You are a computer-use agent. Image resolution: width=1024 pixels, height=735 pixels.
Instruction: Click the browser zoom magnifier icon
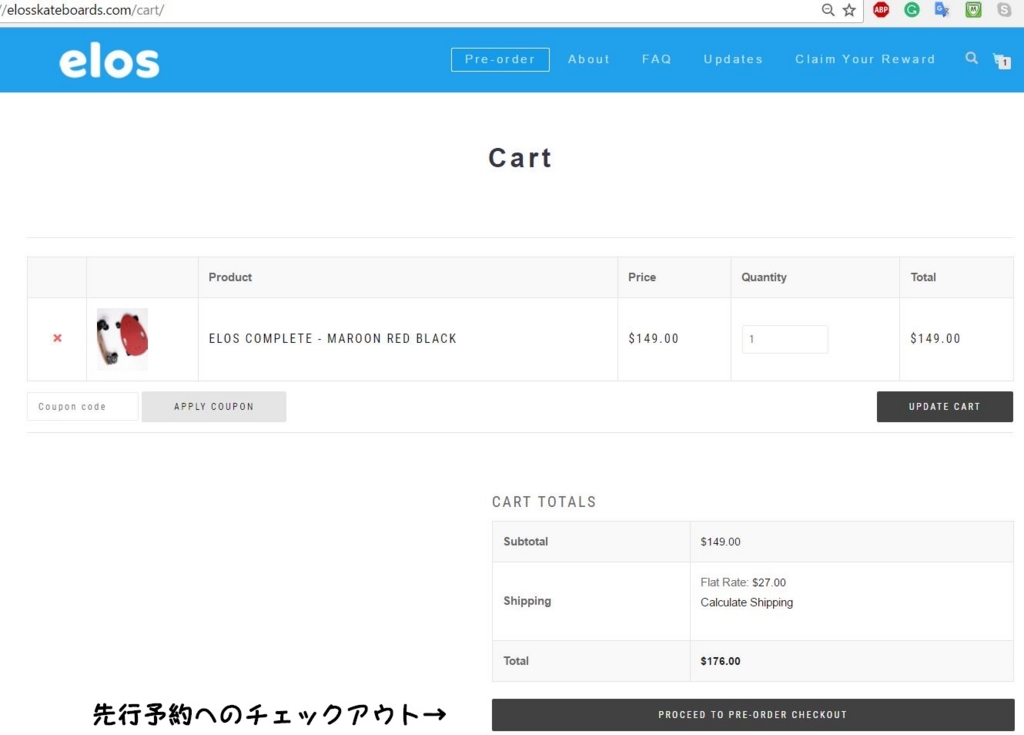pos(827,10)
